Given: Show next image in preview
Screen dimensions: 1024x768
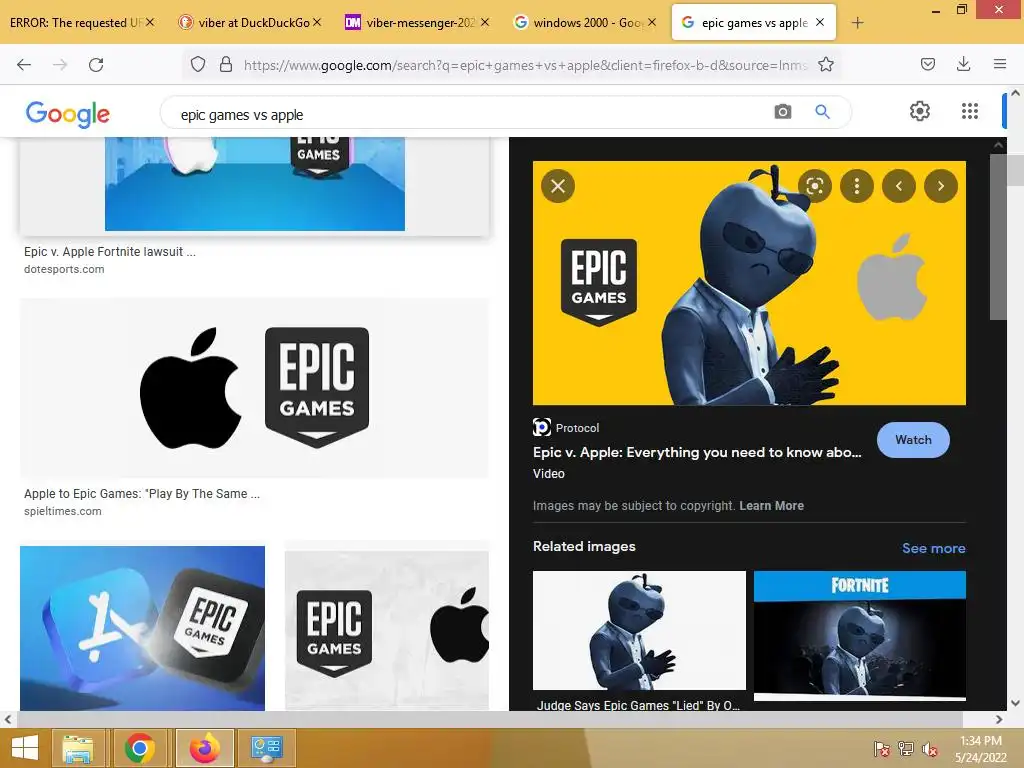Looking at the screenshot, I should 941,186.
